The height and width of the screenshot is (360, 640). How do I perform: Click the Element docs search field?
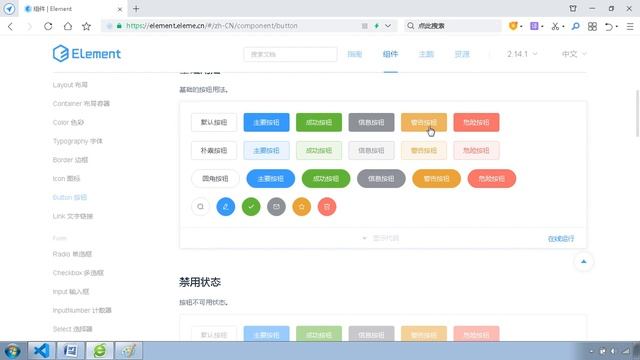pyautogui.click(x=290, y=54)
